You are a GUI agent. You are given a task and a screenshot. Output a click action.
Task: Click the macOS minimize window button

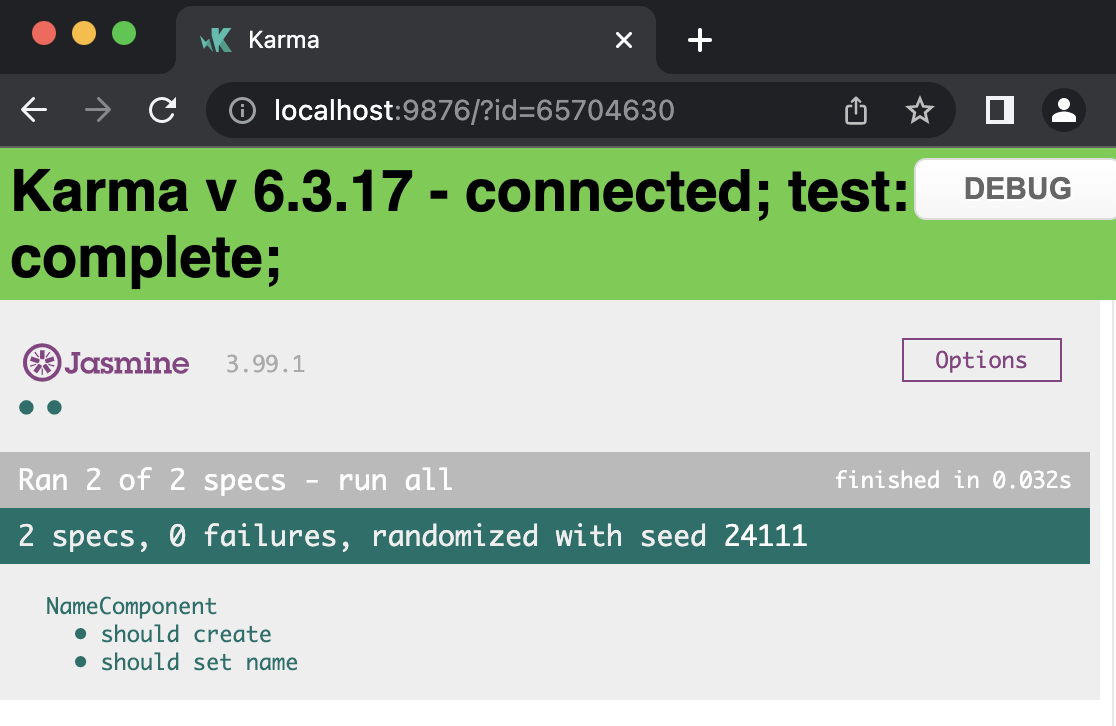[x=84, y=33]
